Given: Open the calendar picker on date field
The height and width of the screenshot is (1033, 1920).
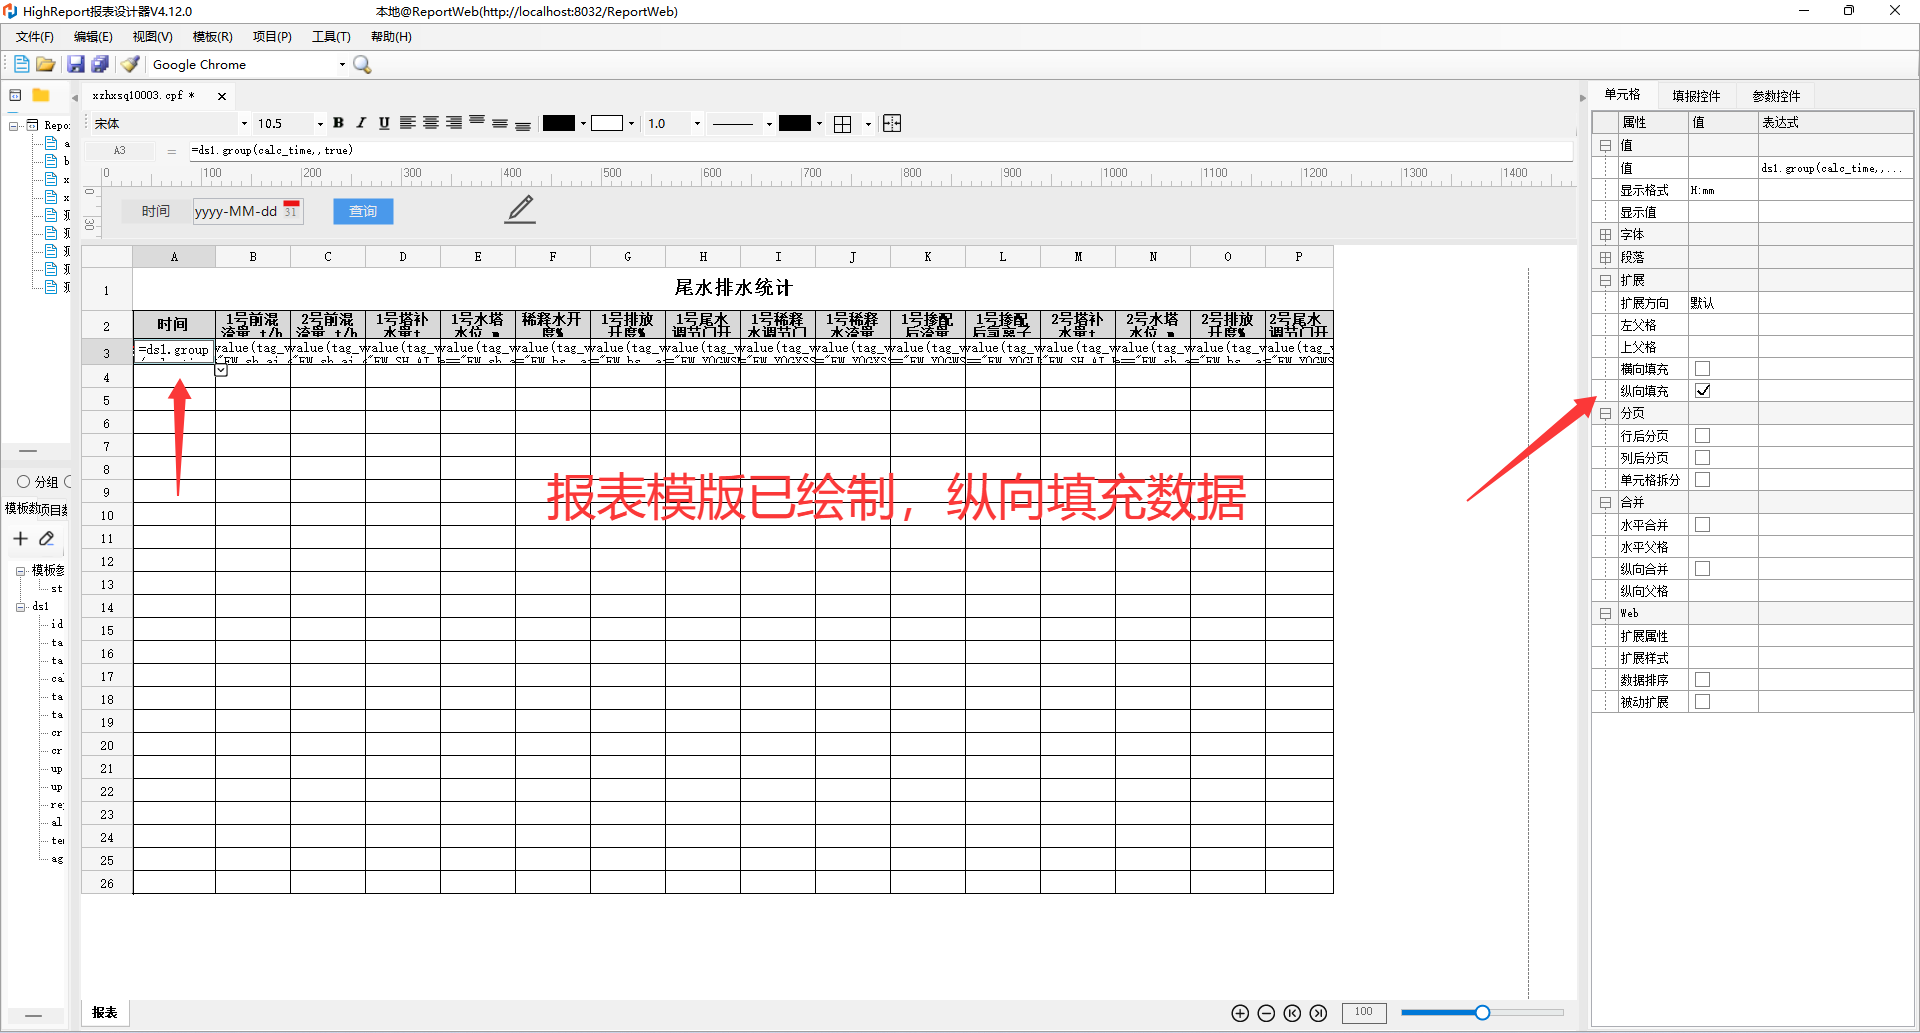Looking at the screenshot, I should 291,210.
